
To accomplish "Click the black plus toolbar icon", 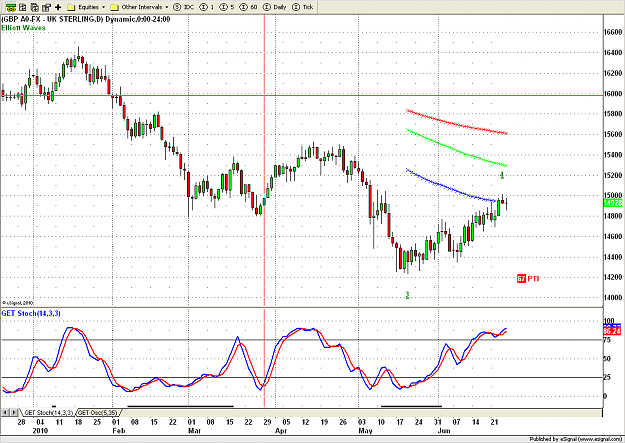I will [x=58, y=7].
